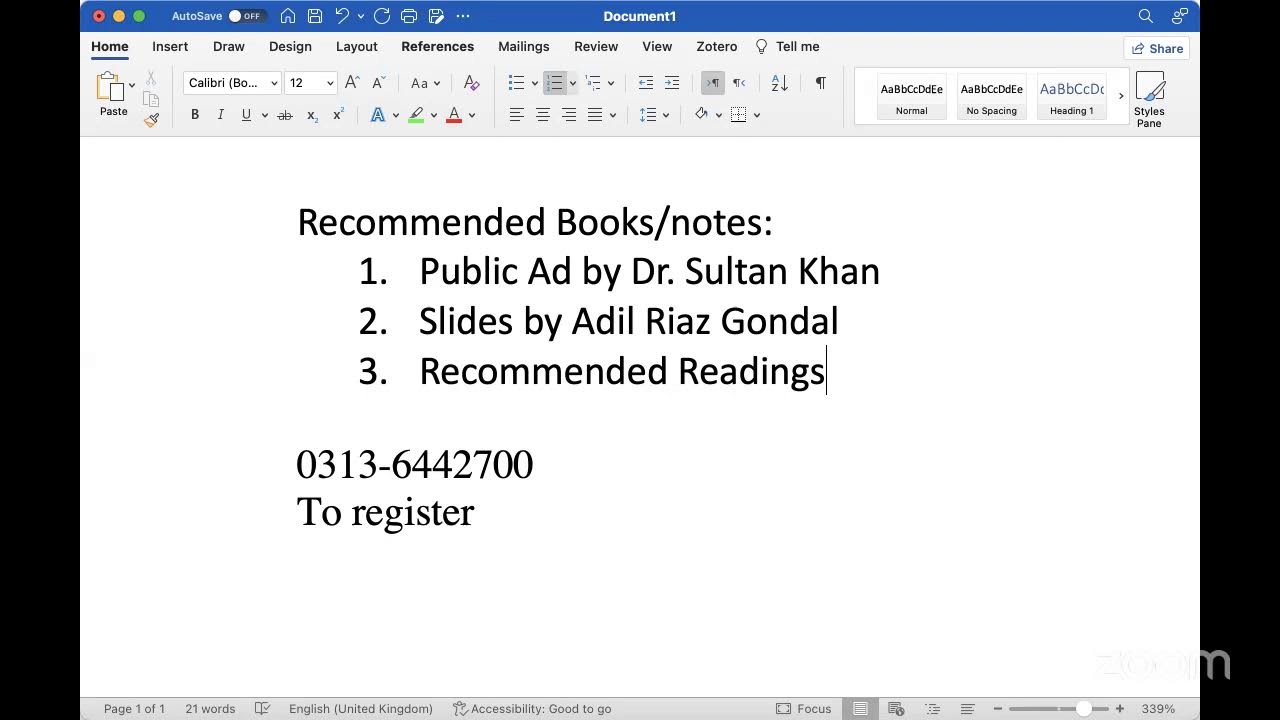Toggle Superscript formatting
Viewport: 1280px width, 720px height.
click(x=338, y=115)
